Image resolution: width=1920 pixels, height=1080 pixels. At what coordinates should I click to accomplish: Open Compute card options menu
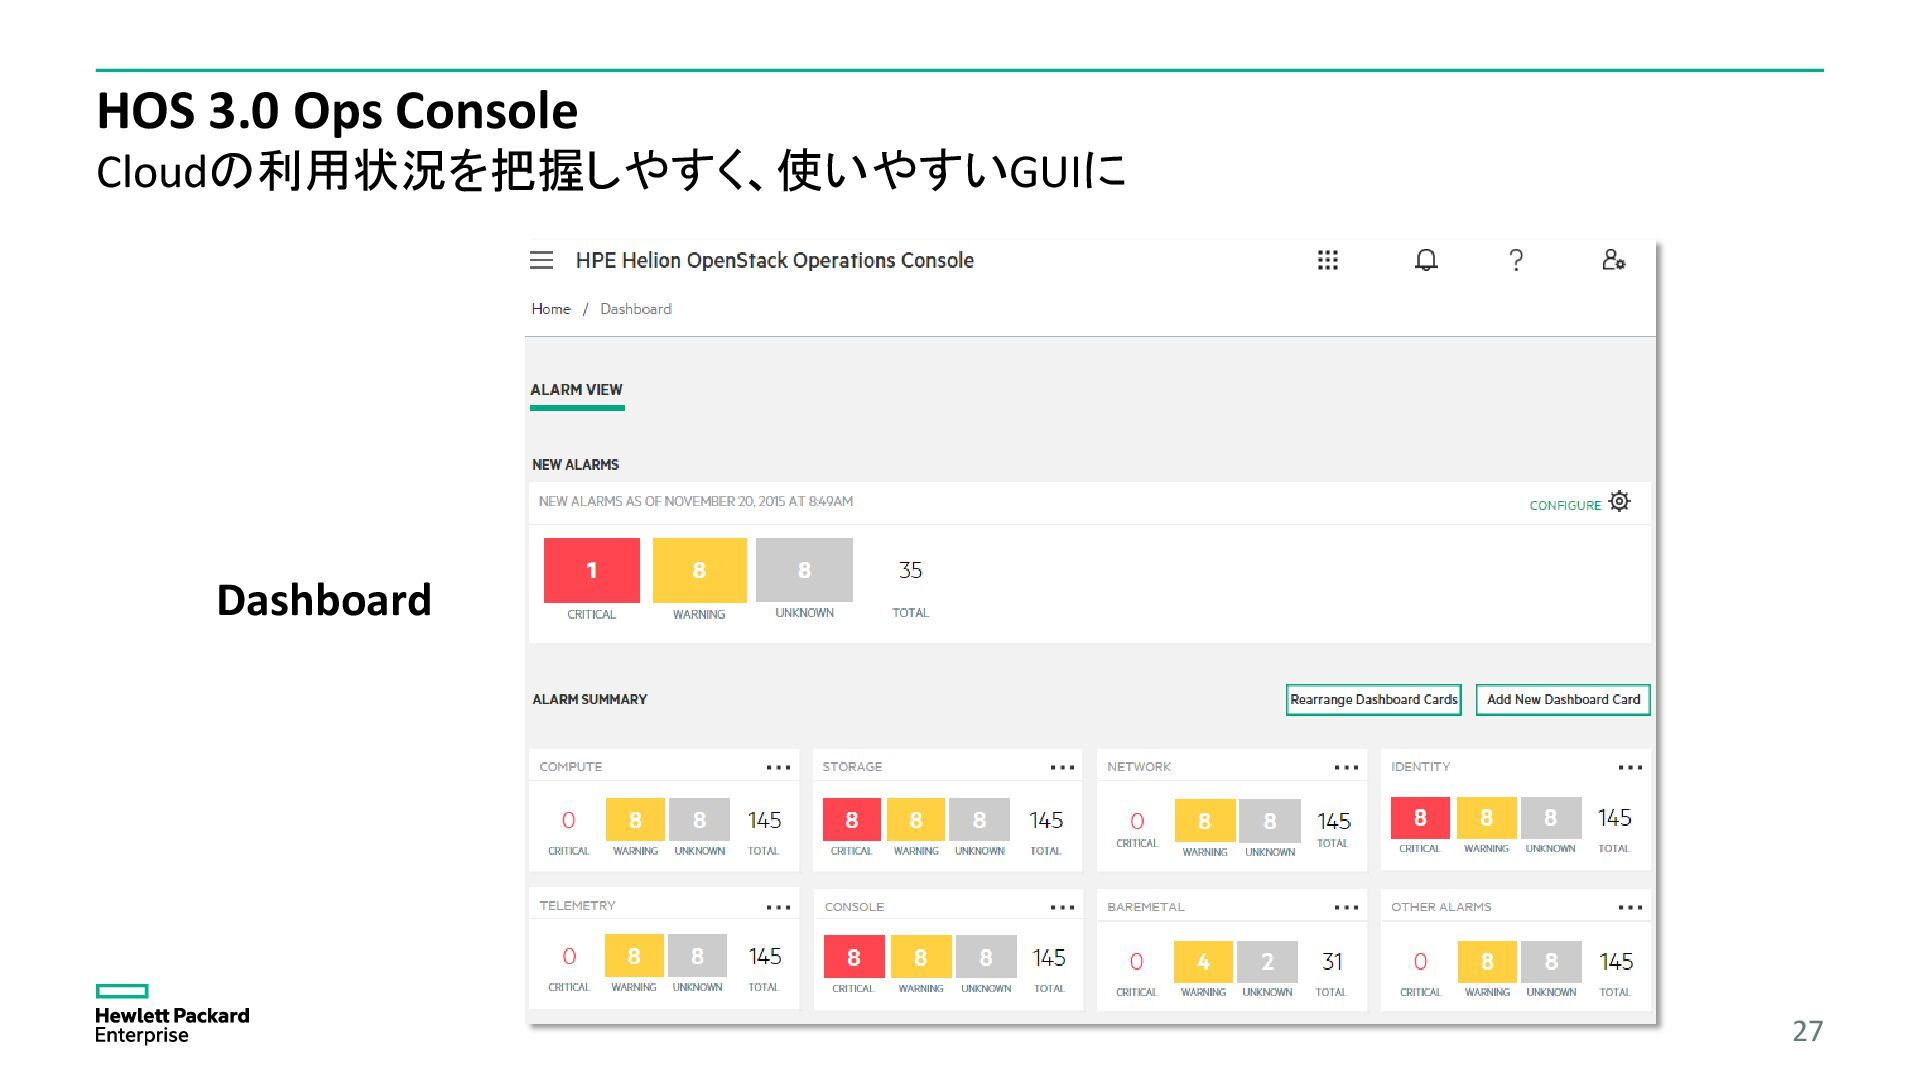[778, 768]
